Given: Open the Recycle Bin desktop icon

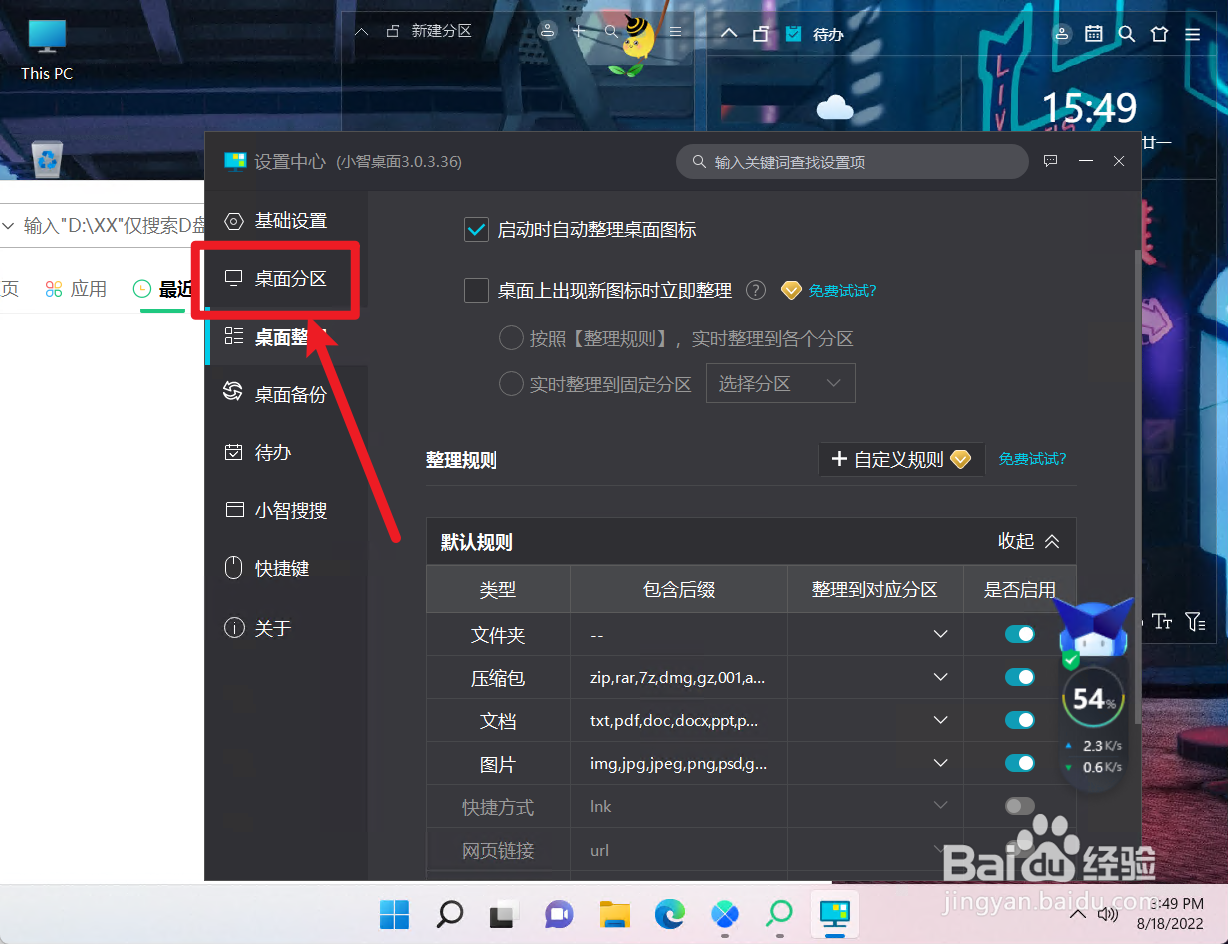Looking at the screenshot, I should pyautogui.click(x=47, y=158).
